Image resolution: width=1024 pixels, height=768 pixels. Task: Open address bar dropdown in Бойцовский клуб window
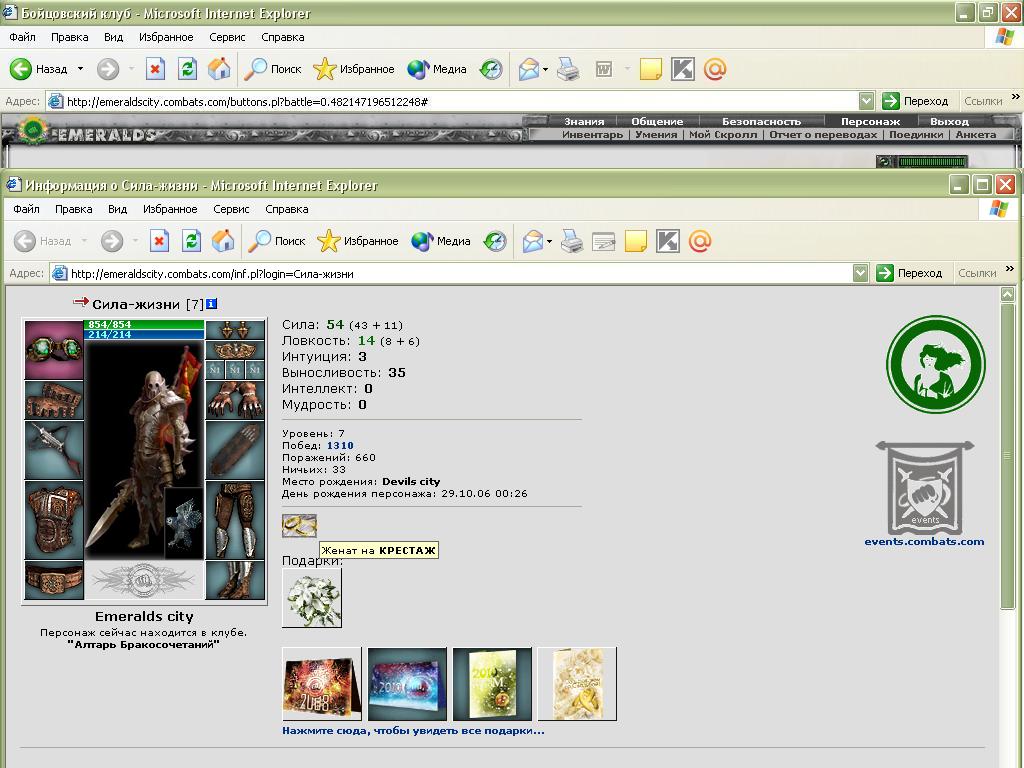click(866, 101)
